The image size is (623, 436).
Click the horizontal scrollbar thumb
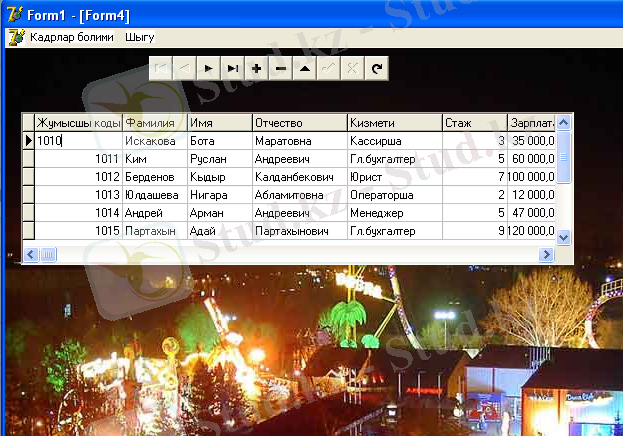[x=48, y=254]
